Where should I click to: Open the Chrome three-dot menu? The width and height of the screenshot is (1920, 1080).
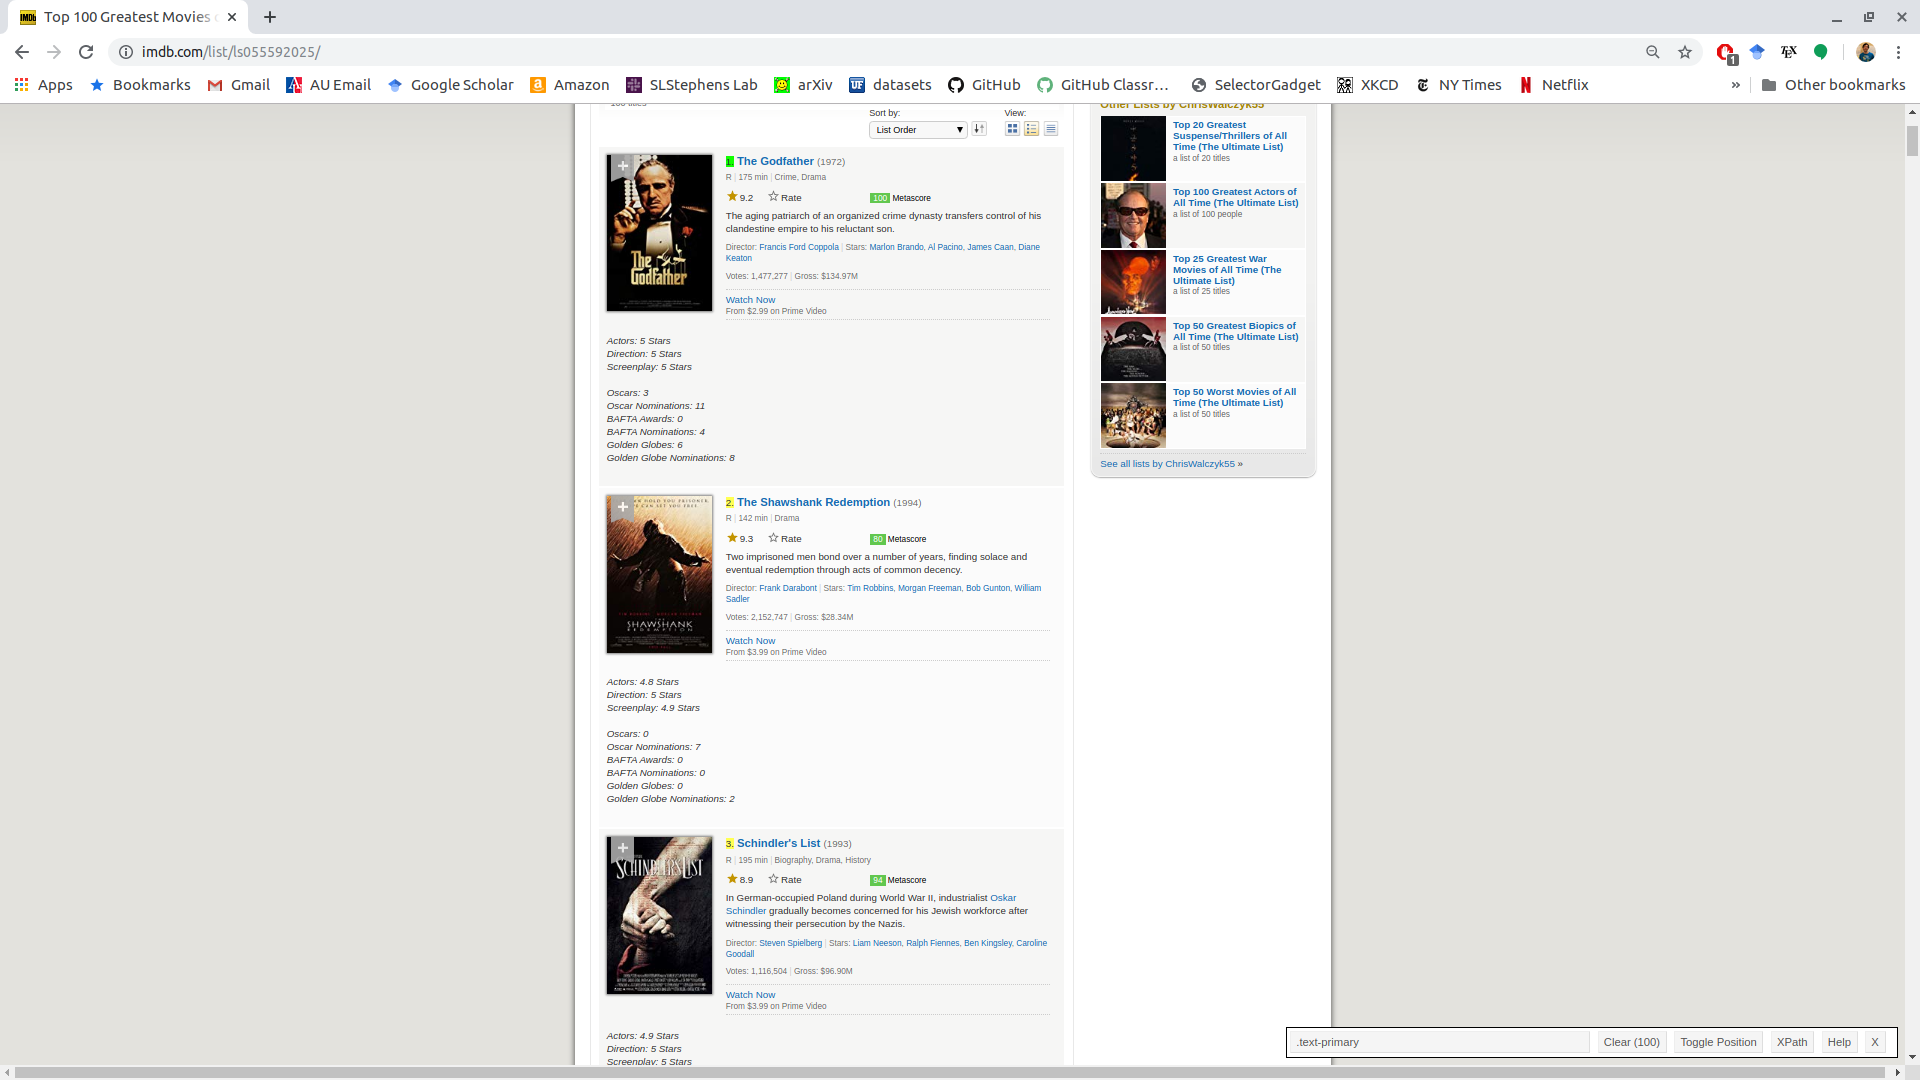point(1898,52)
